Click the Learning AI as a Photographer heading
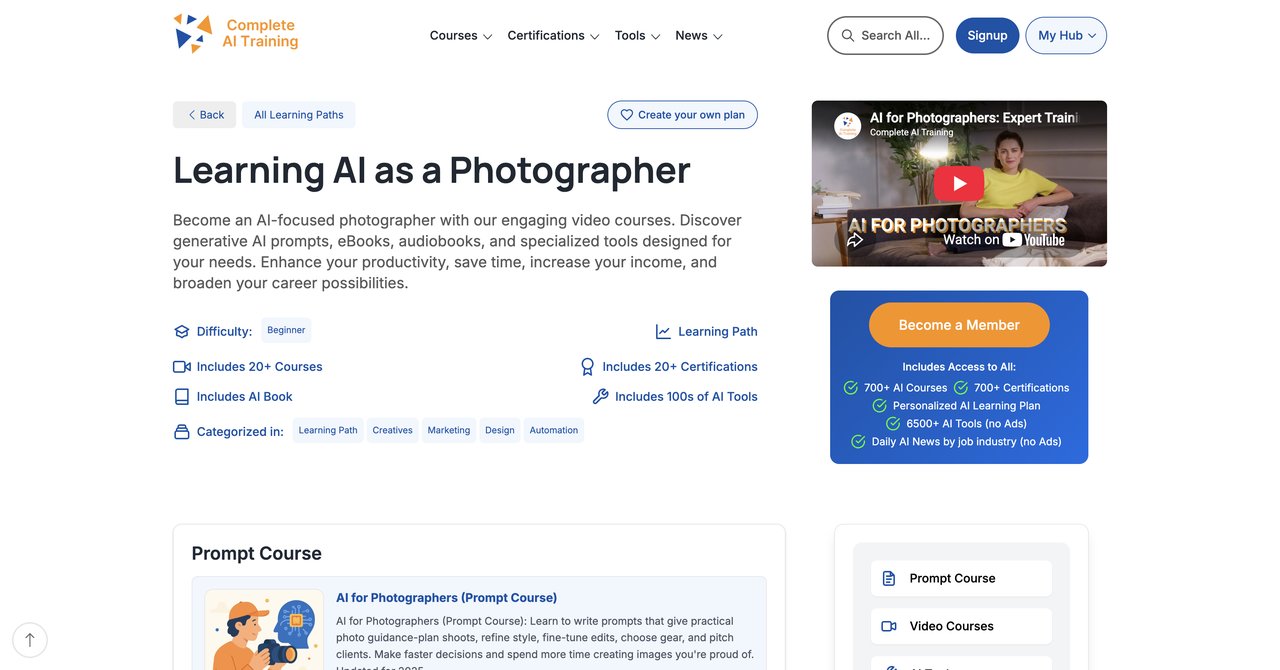1280x670 pixels. coord(432,170)
